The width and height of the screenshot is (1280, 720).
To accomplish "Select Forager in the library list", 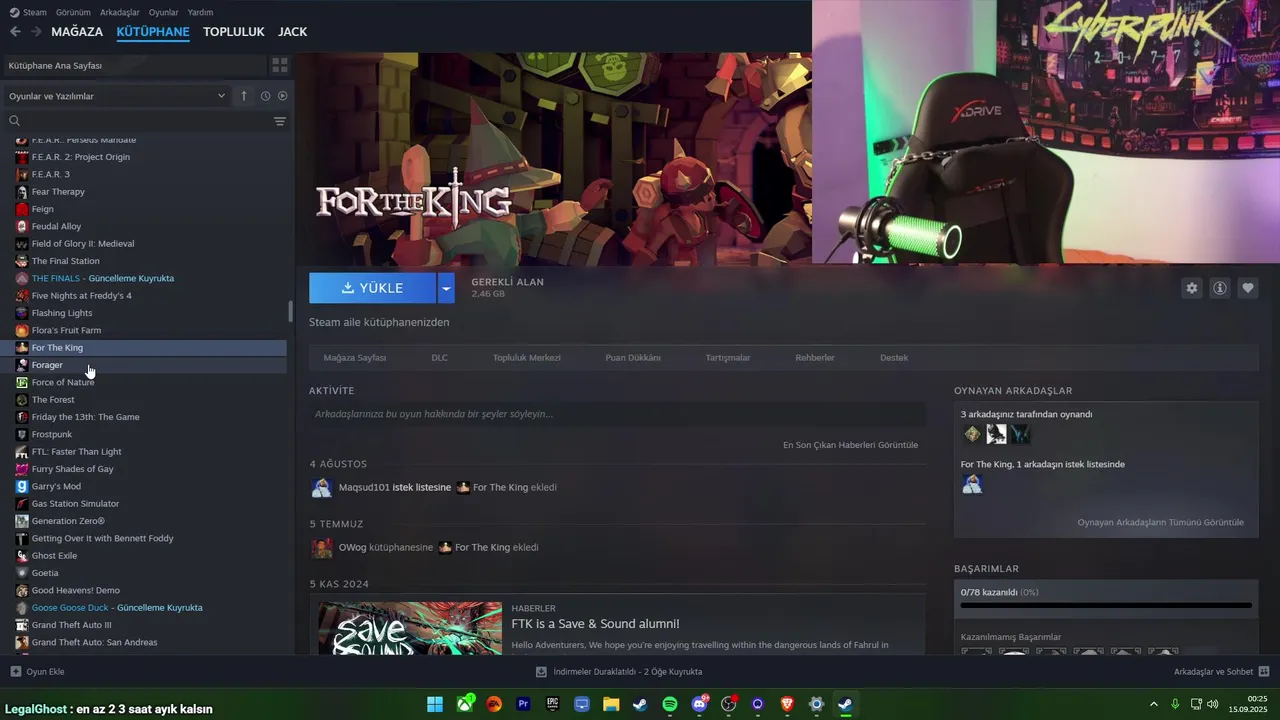I will 47,365.
